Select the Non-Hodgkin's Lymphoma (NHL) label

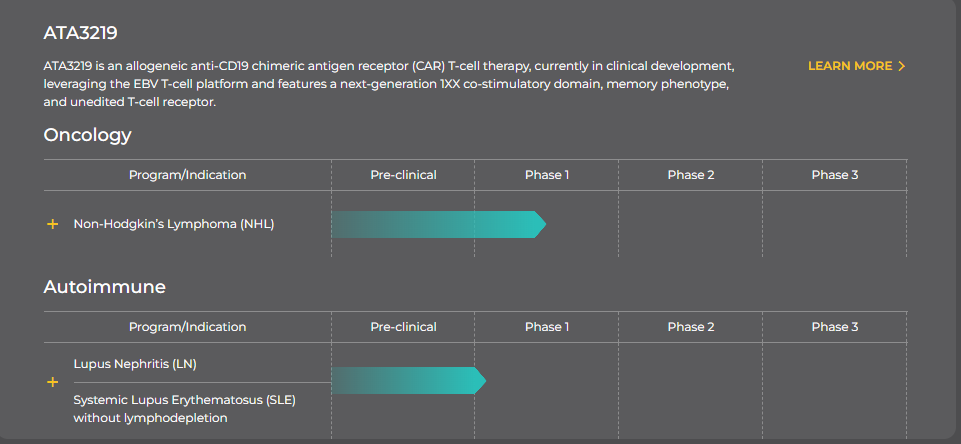(x=173, y=224)
